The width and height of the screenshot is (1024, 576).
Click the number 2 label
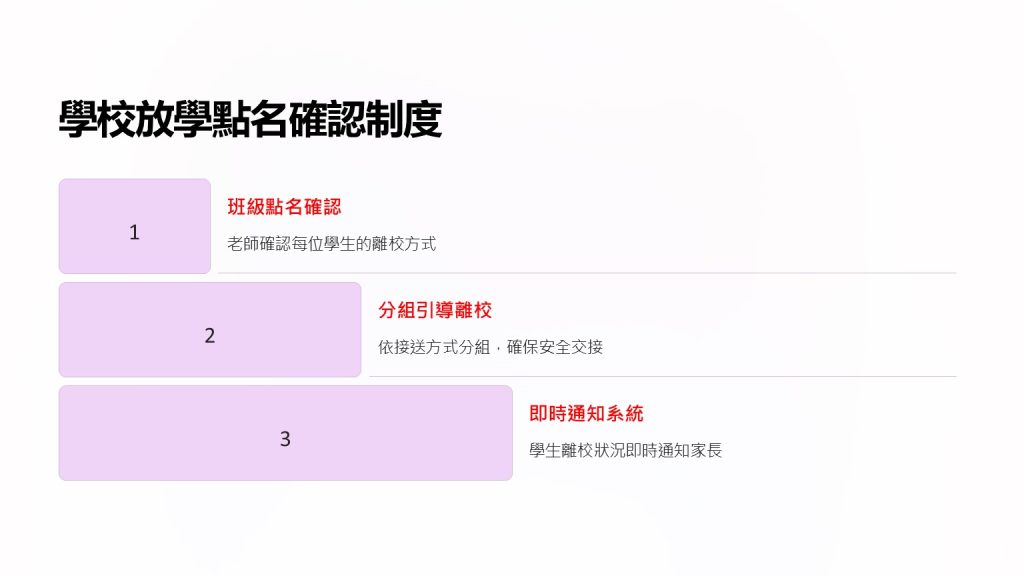point(210,336)
